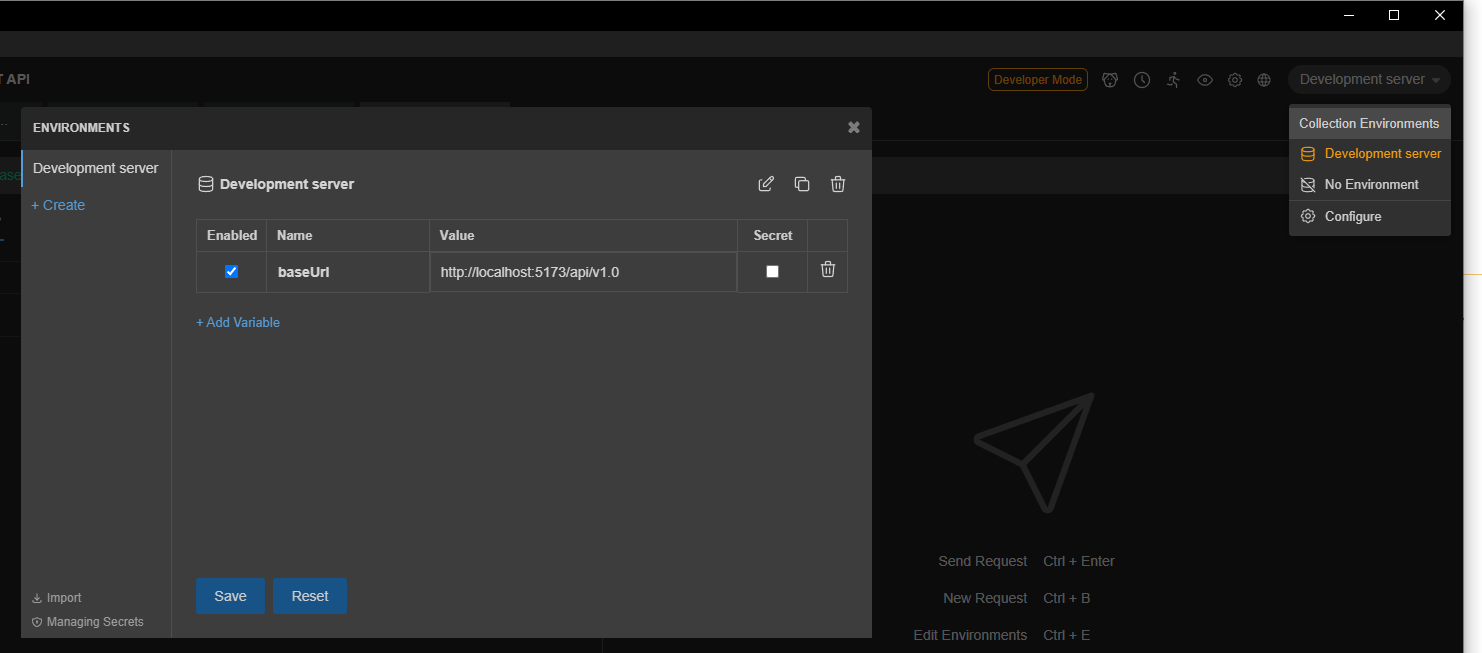
Task: Select Development server in dropdown list
Action: click(1382, 154)
